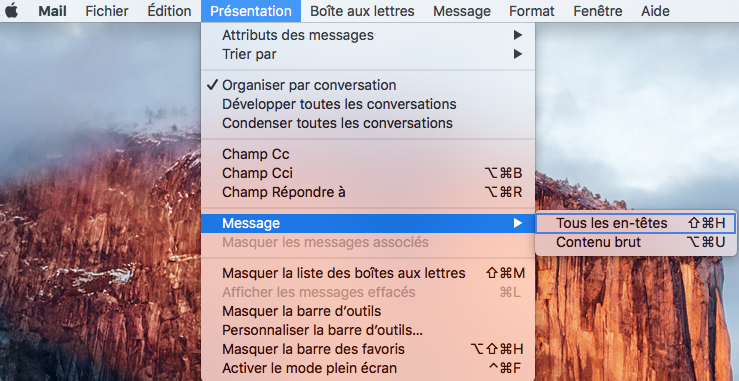
Task: Open the Aide menu
Action: click(655, 11)
